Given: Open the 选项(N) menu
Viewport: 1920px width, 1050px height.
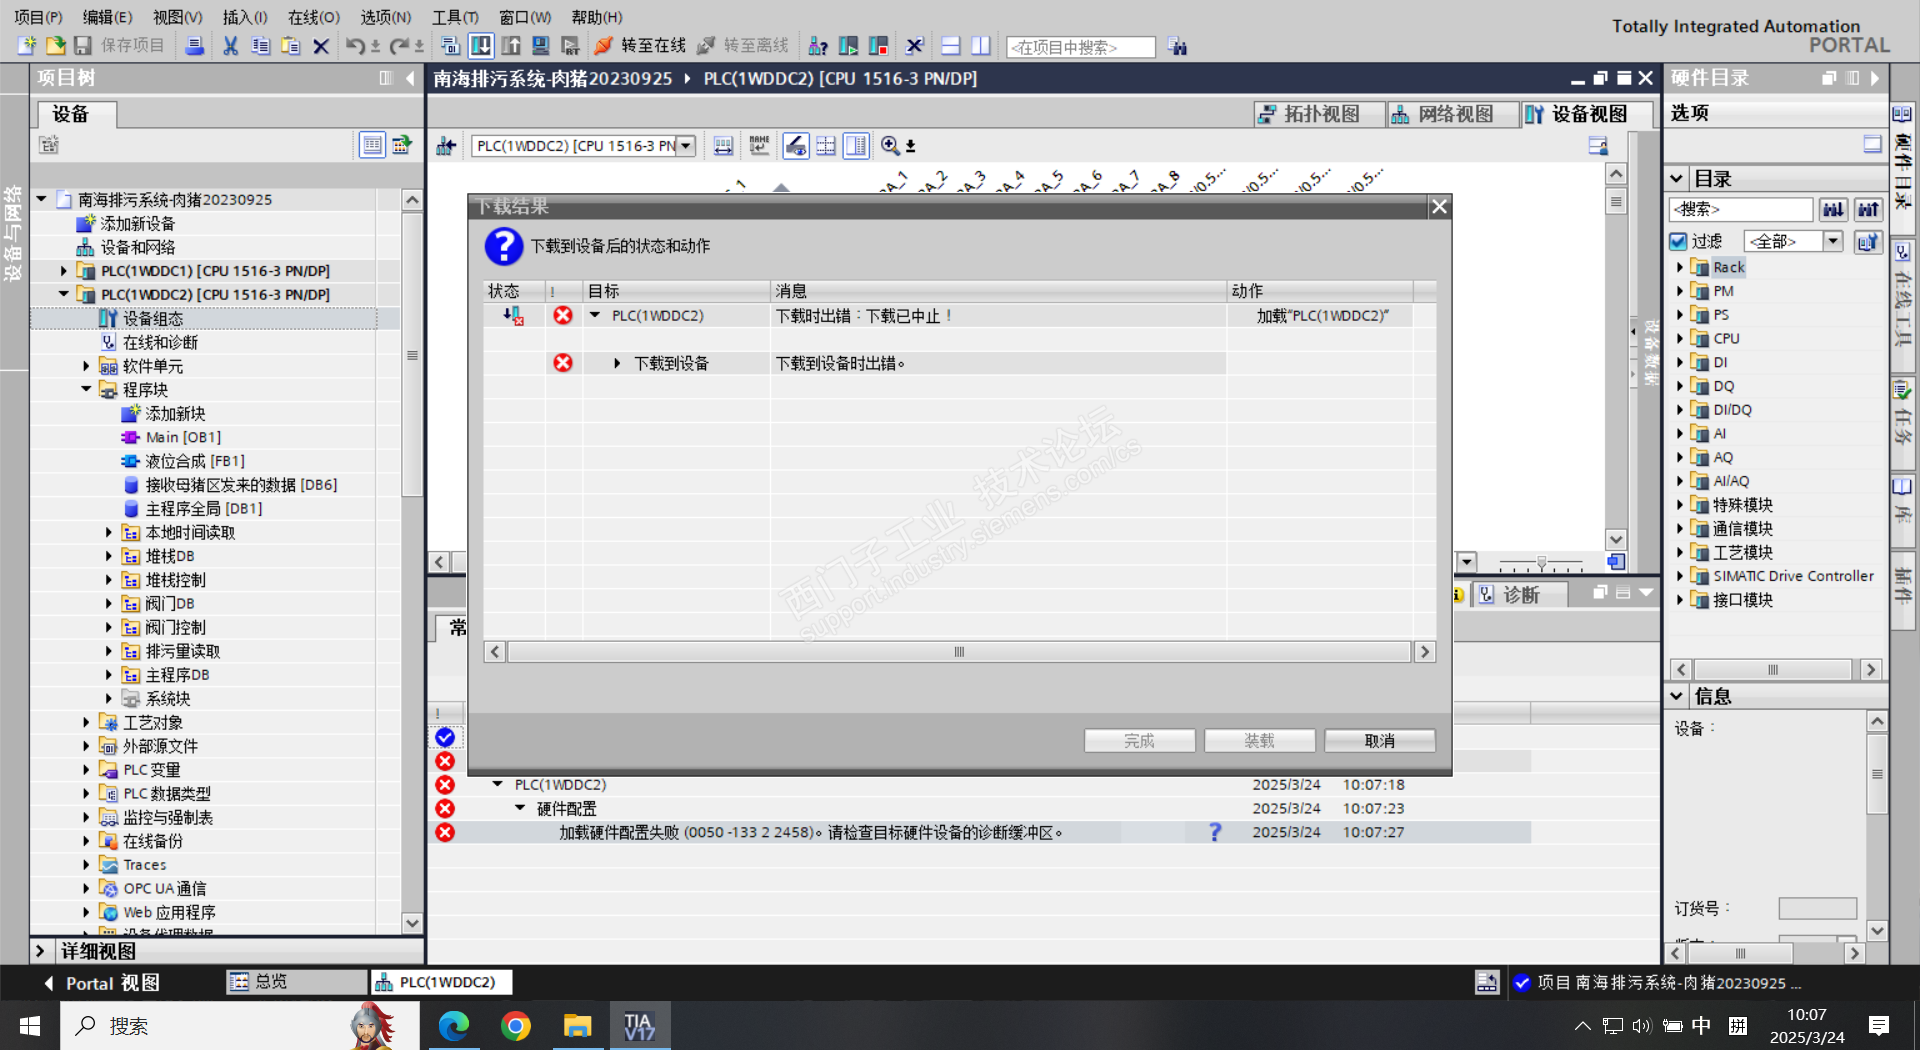Looking at the screenshot, I should pyautogui.click(x=386, y=17).
